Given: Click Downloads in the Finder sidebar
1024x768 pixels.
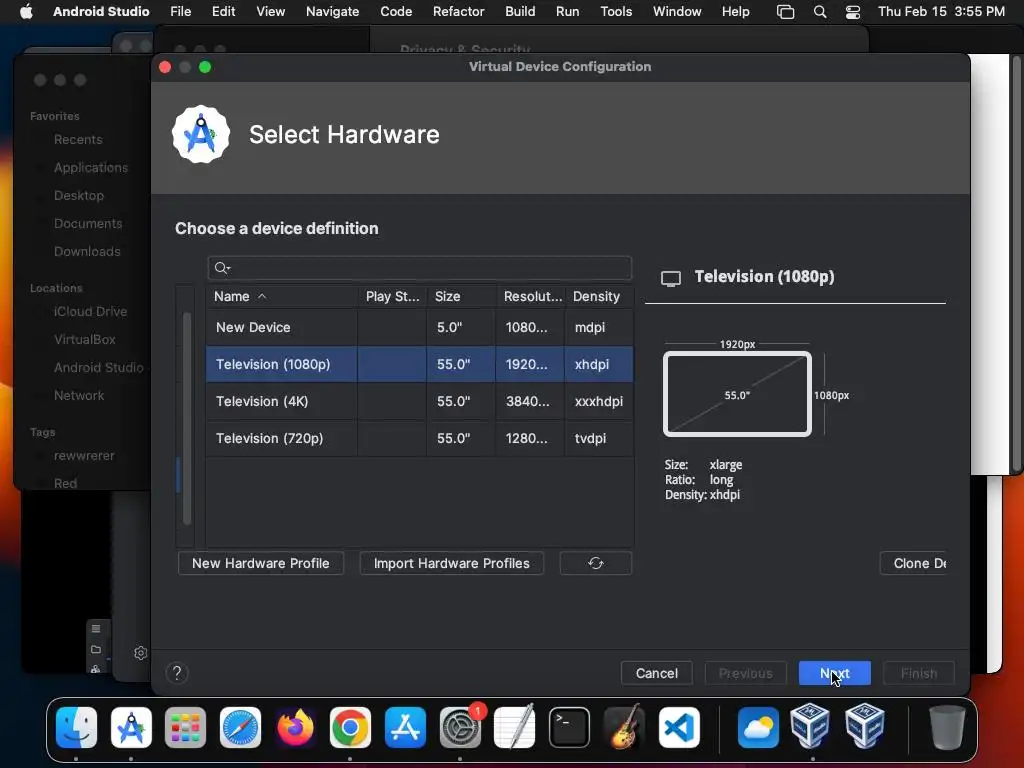Looking at the screenshot, I should 87,251.
